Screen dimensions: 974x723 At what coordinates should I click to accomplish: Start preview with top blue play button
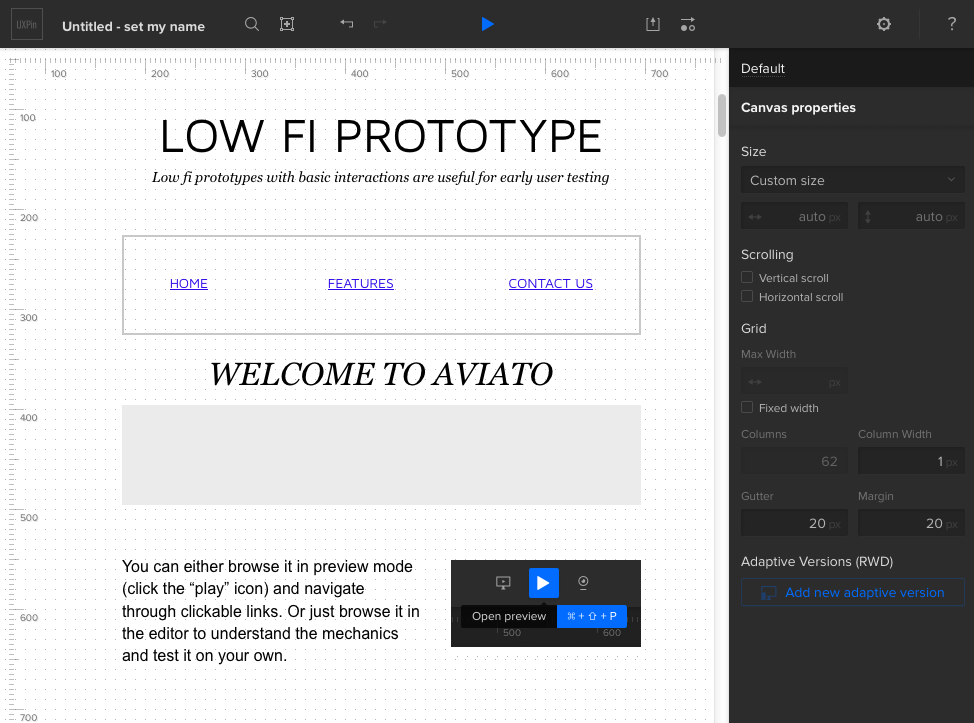488,24
